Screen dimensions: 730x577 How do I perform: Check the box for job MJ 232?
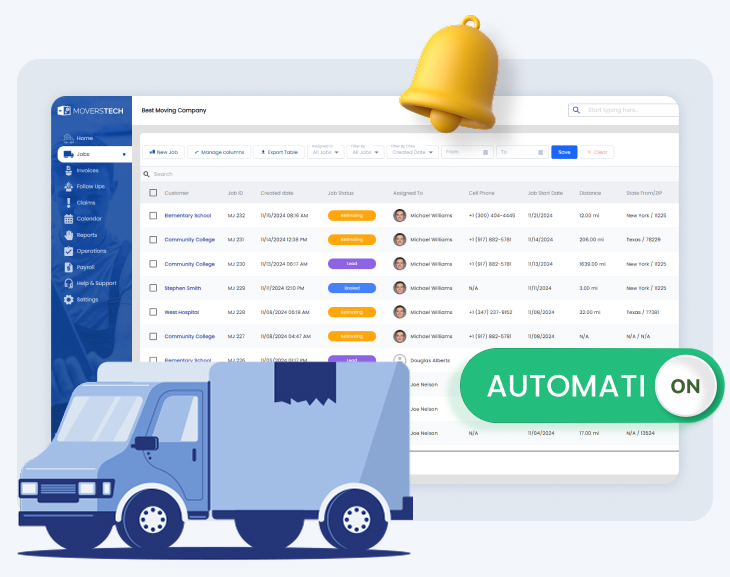153,216
